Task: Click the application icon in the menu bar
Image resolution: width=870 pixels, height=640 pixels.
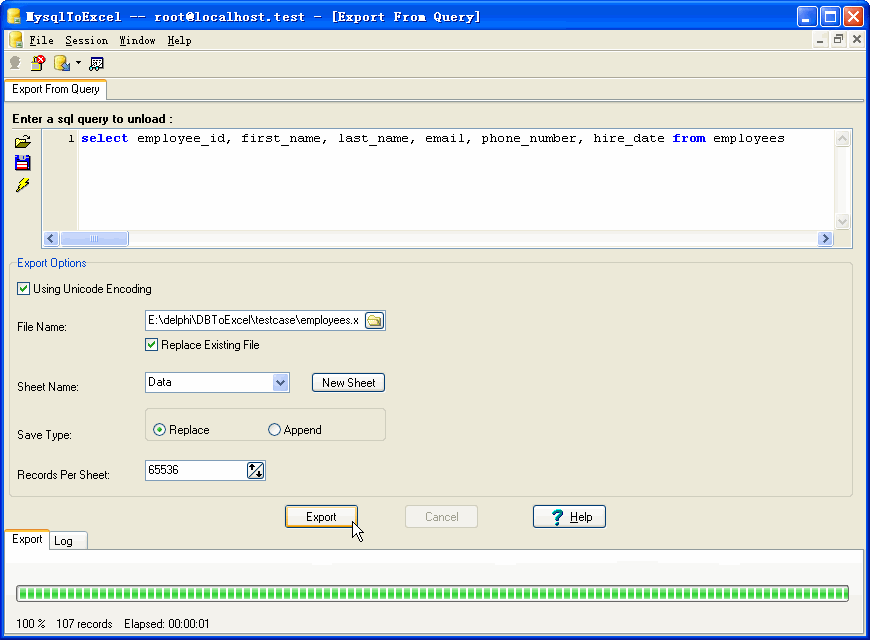Action: [x=16, y=40]
